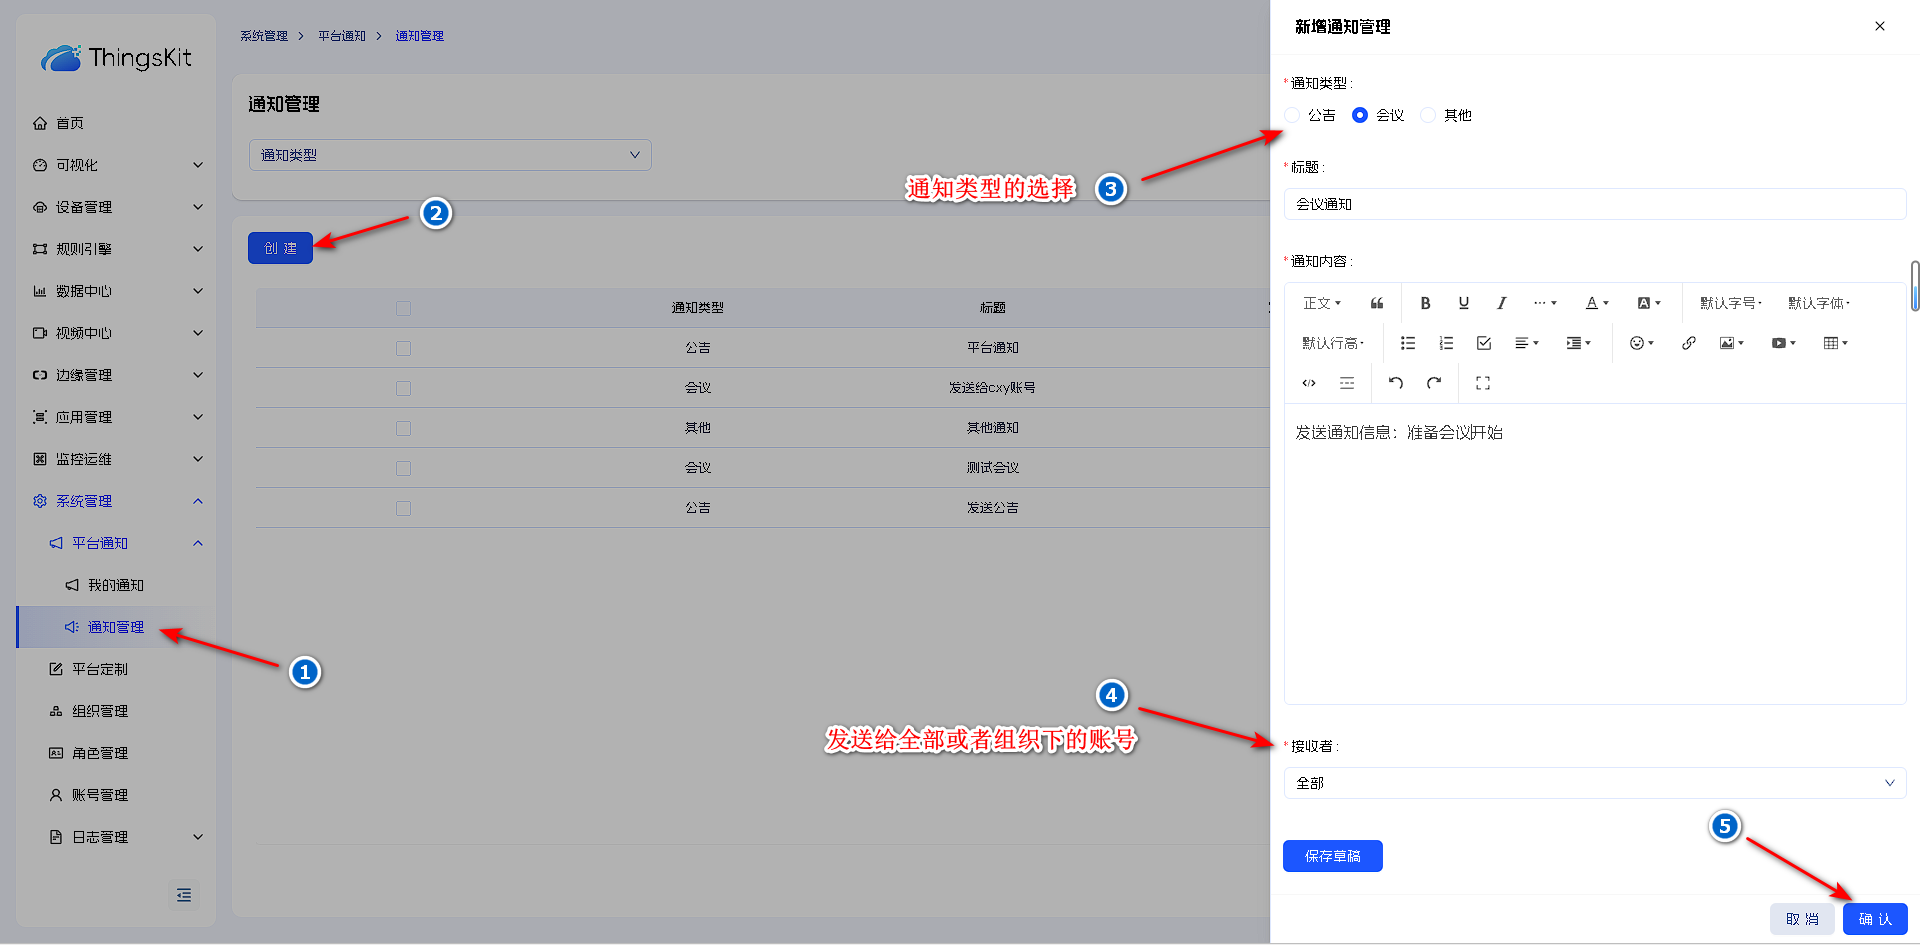Viewport: 1920px width, 945px height.
Task: Choose the 其他 notification type
Action: [1428, 115]
